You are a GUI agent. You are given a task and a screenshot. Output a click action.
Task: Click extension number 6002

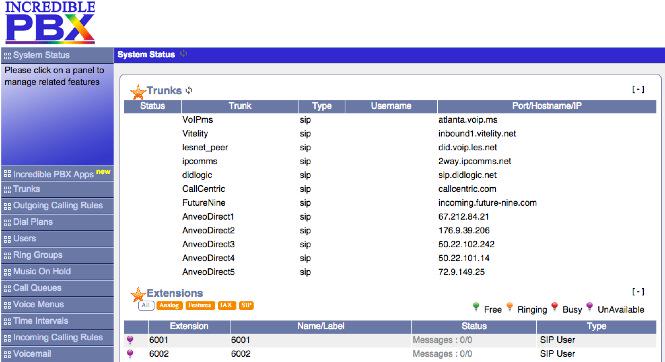point(159,354)
